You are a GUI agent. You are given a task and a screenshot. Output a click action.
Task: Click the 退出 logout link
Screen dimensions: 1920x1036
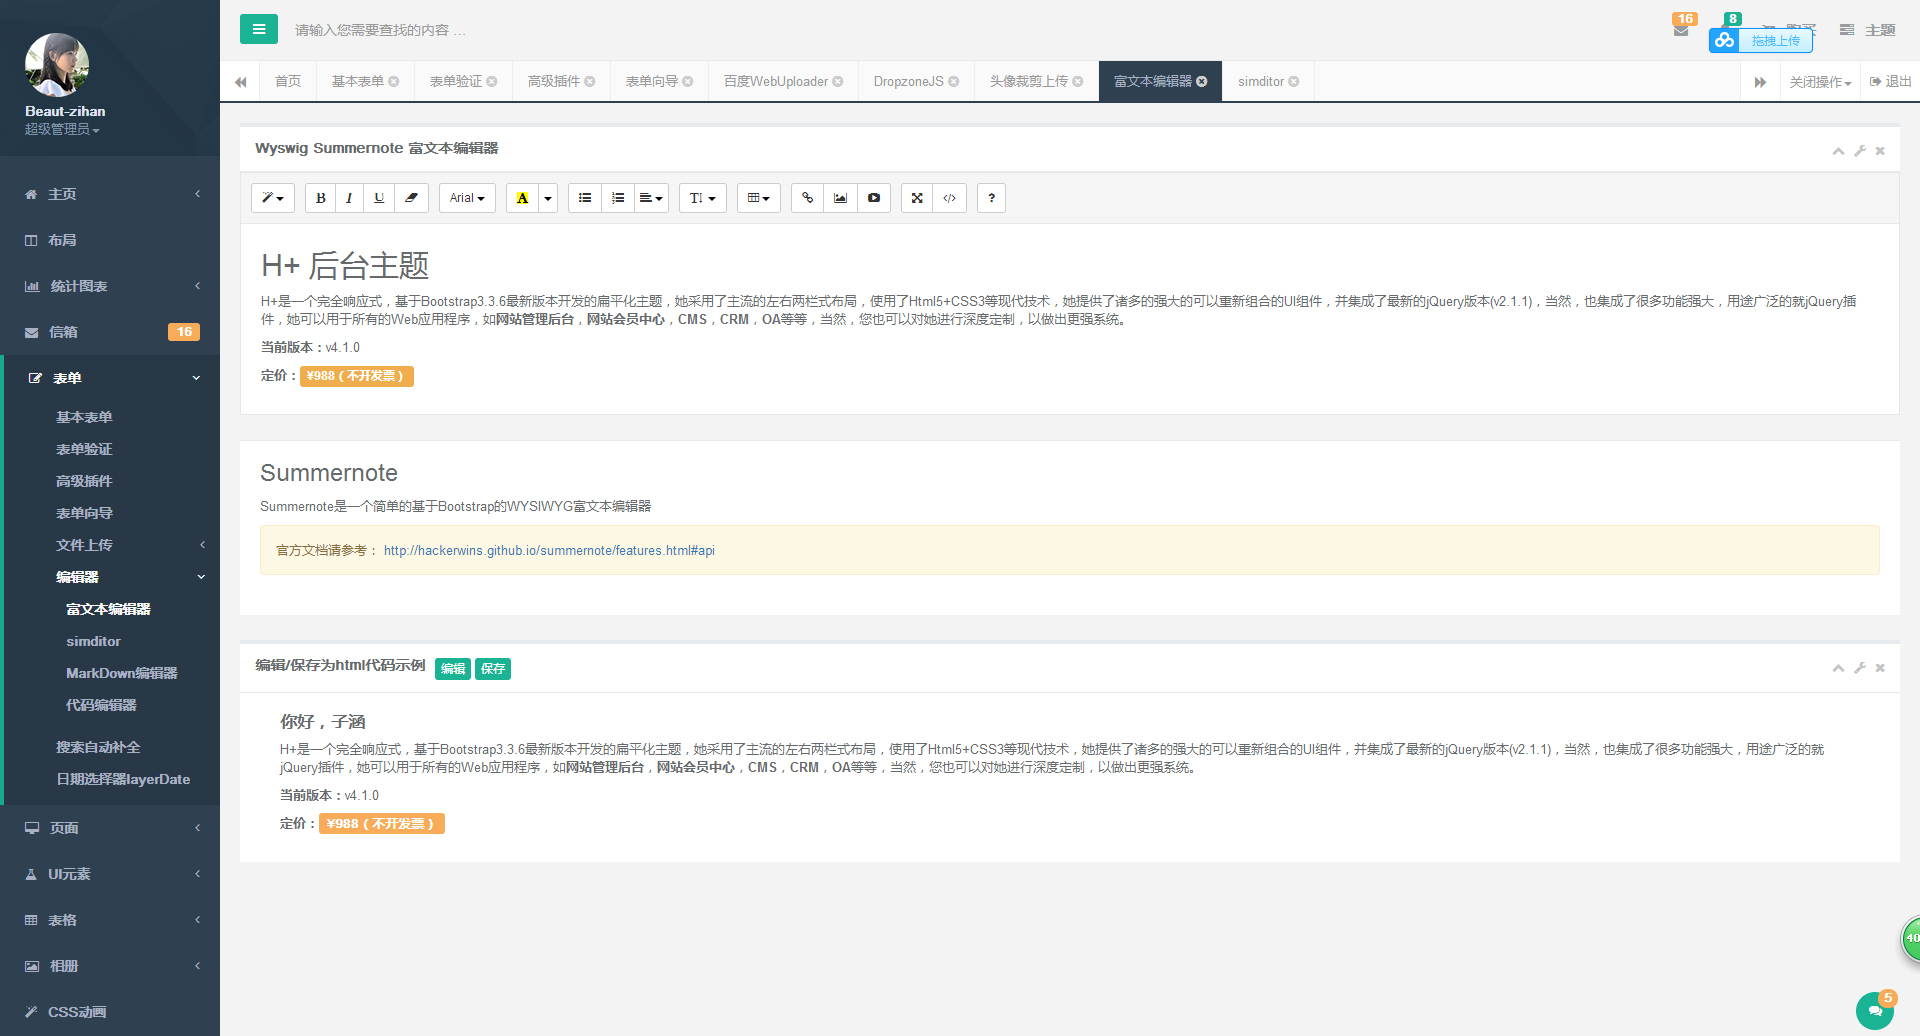(x=1891, y=82)
